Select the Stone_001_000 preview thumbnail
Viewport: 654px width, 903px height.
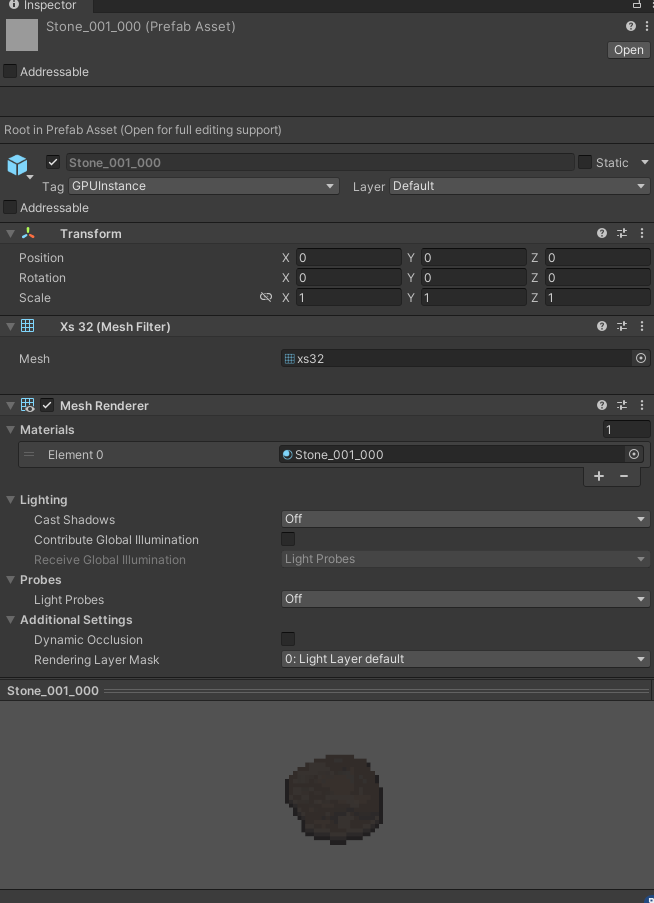click(x=334, y=798)
